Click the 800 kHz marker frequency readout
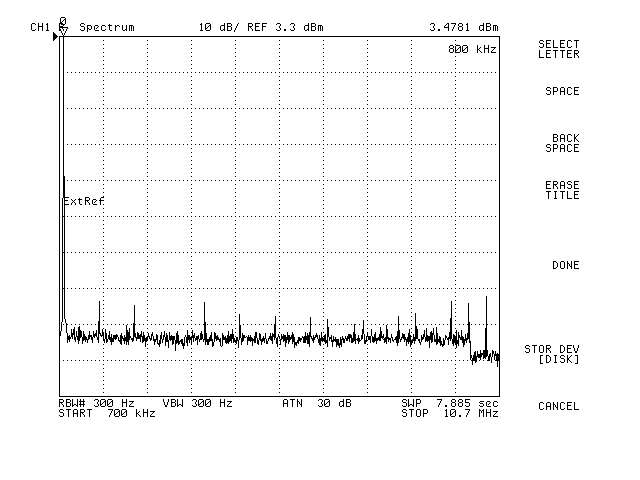Screen dimensions: 640x480 click(472, 49)
